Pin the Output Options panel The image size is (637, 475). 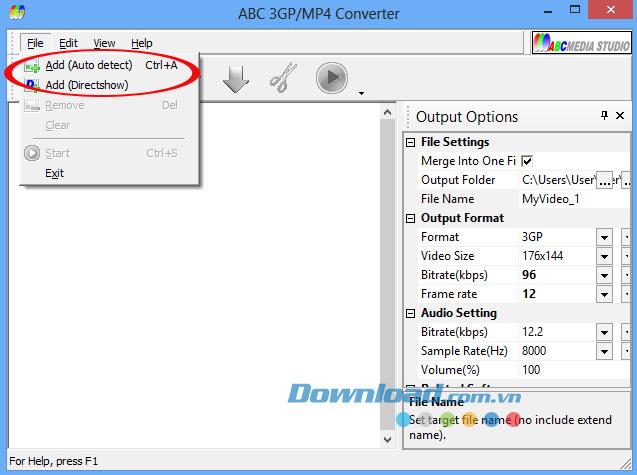tap(604, 116)
